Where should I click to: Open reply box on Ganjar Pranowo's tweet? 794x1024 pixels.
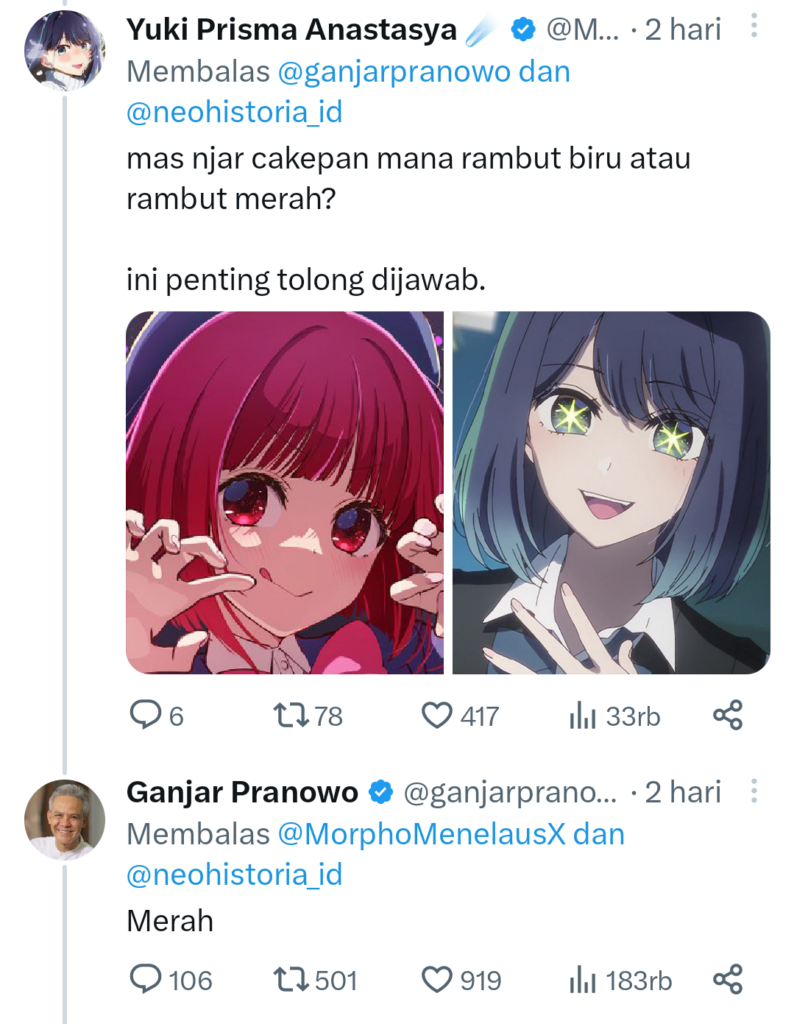147,979
